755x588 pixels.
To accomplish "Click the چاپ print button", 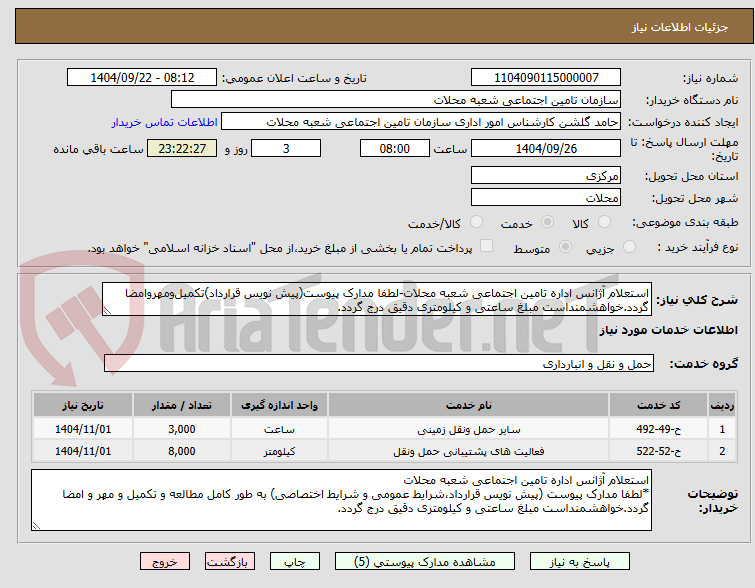I will click(x=295, y=562).
